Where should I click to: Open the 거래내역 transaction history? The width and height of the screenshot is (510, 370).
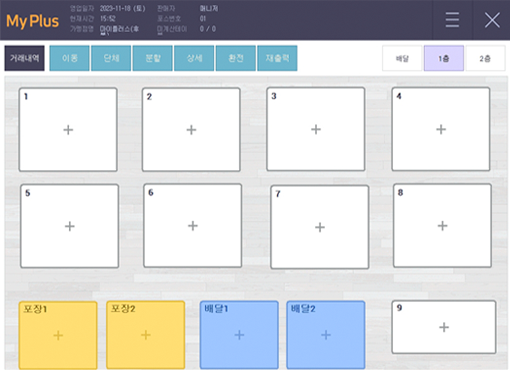24,58
